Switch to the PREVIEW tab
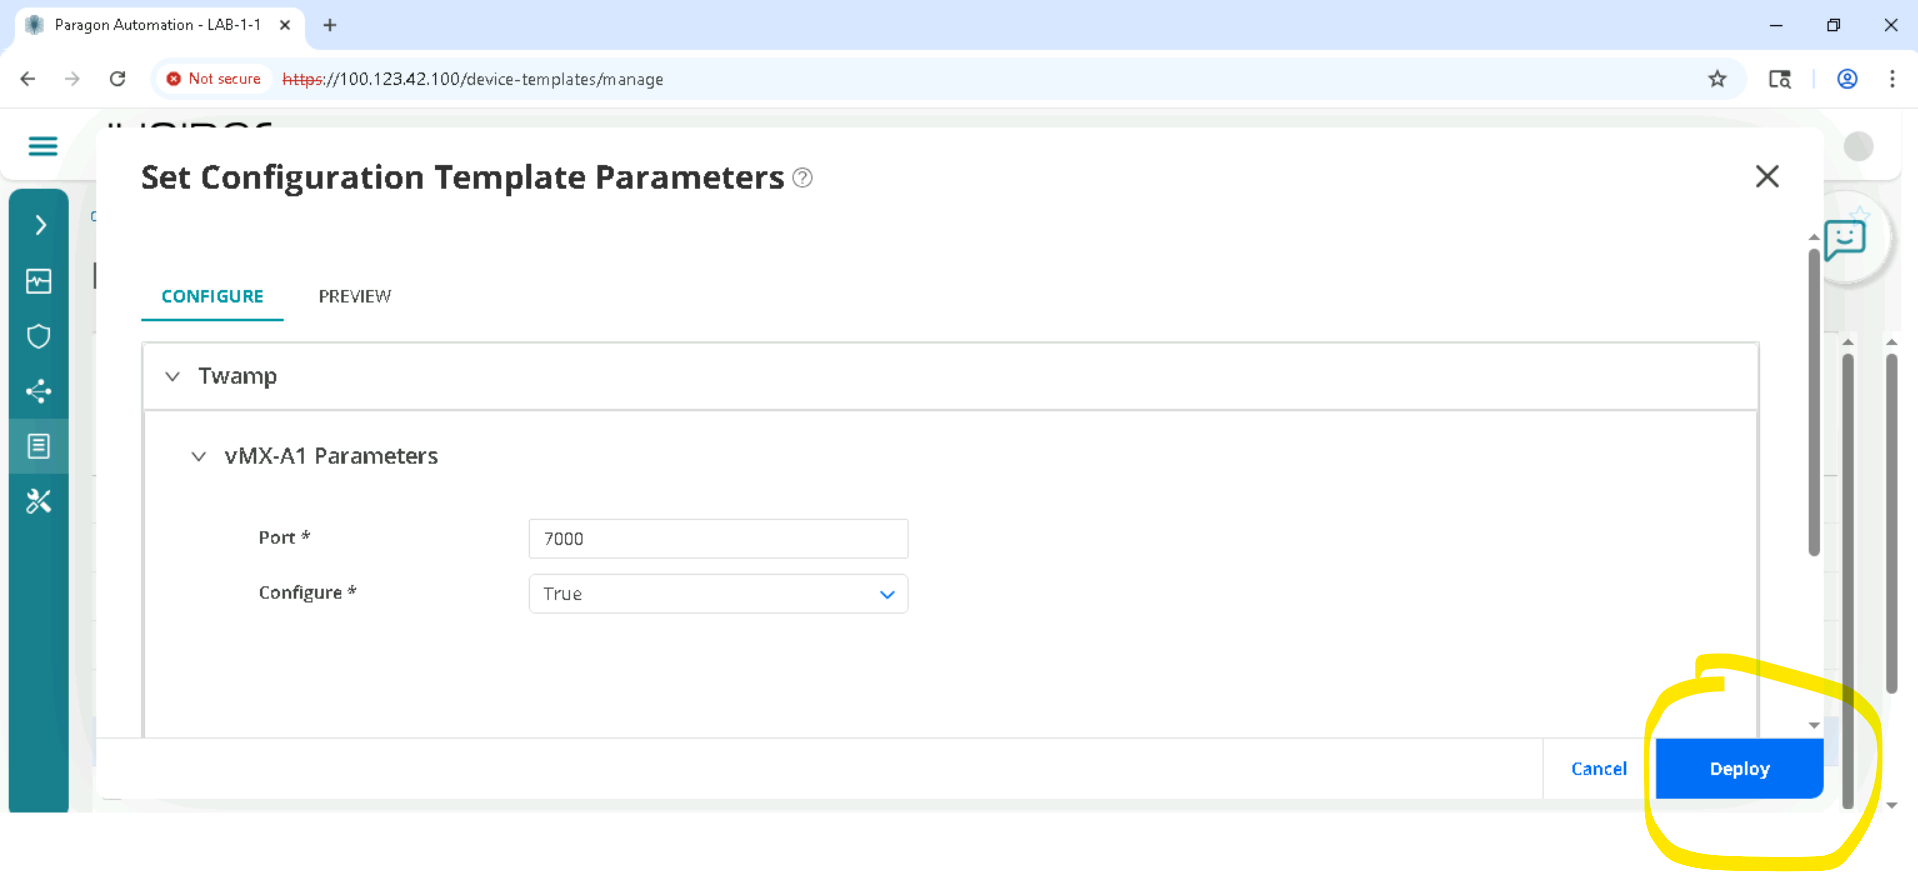 click(x=355, y=297)
